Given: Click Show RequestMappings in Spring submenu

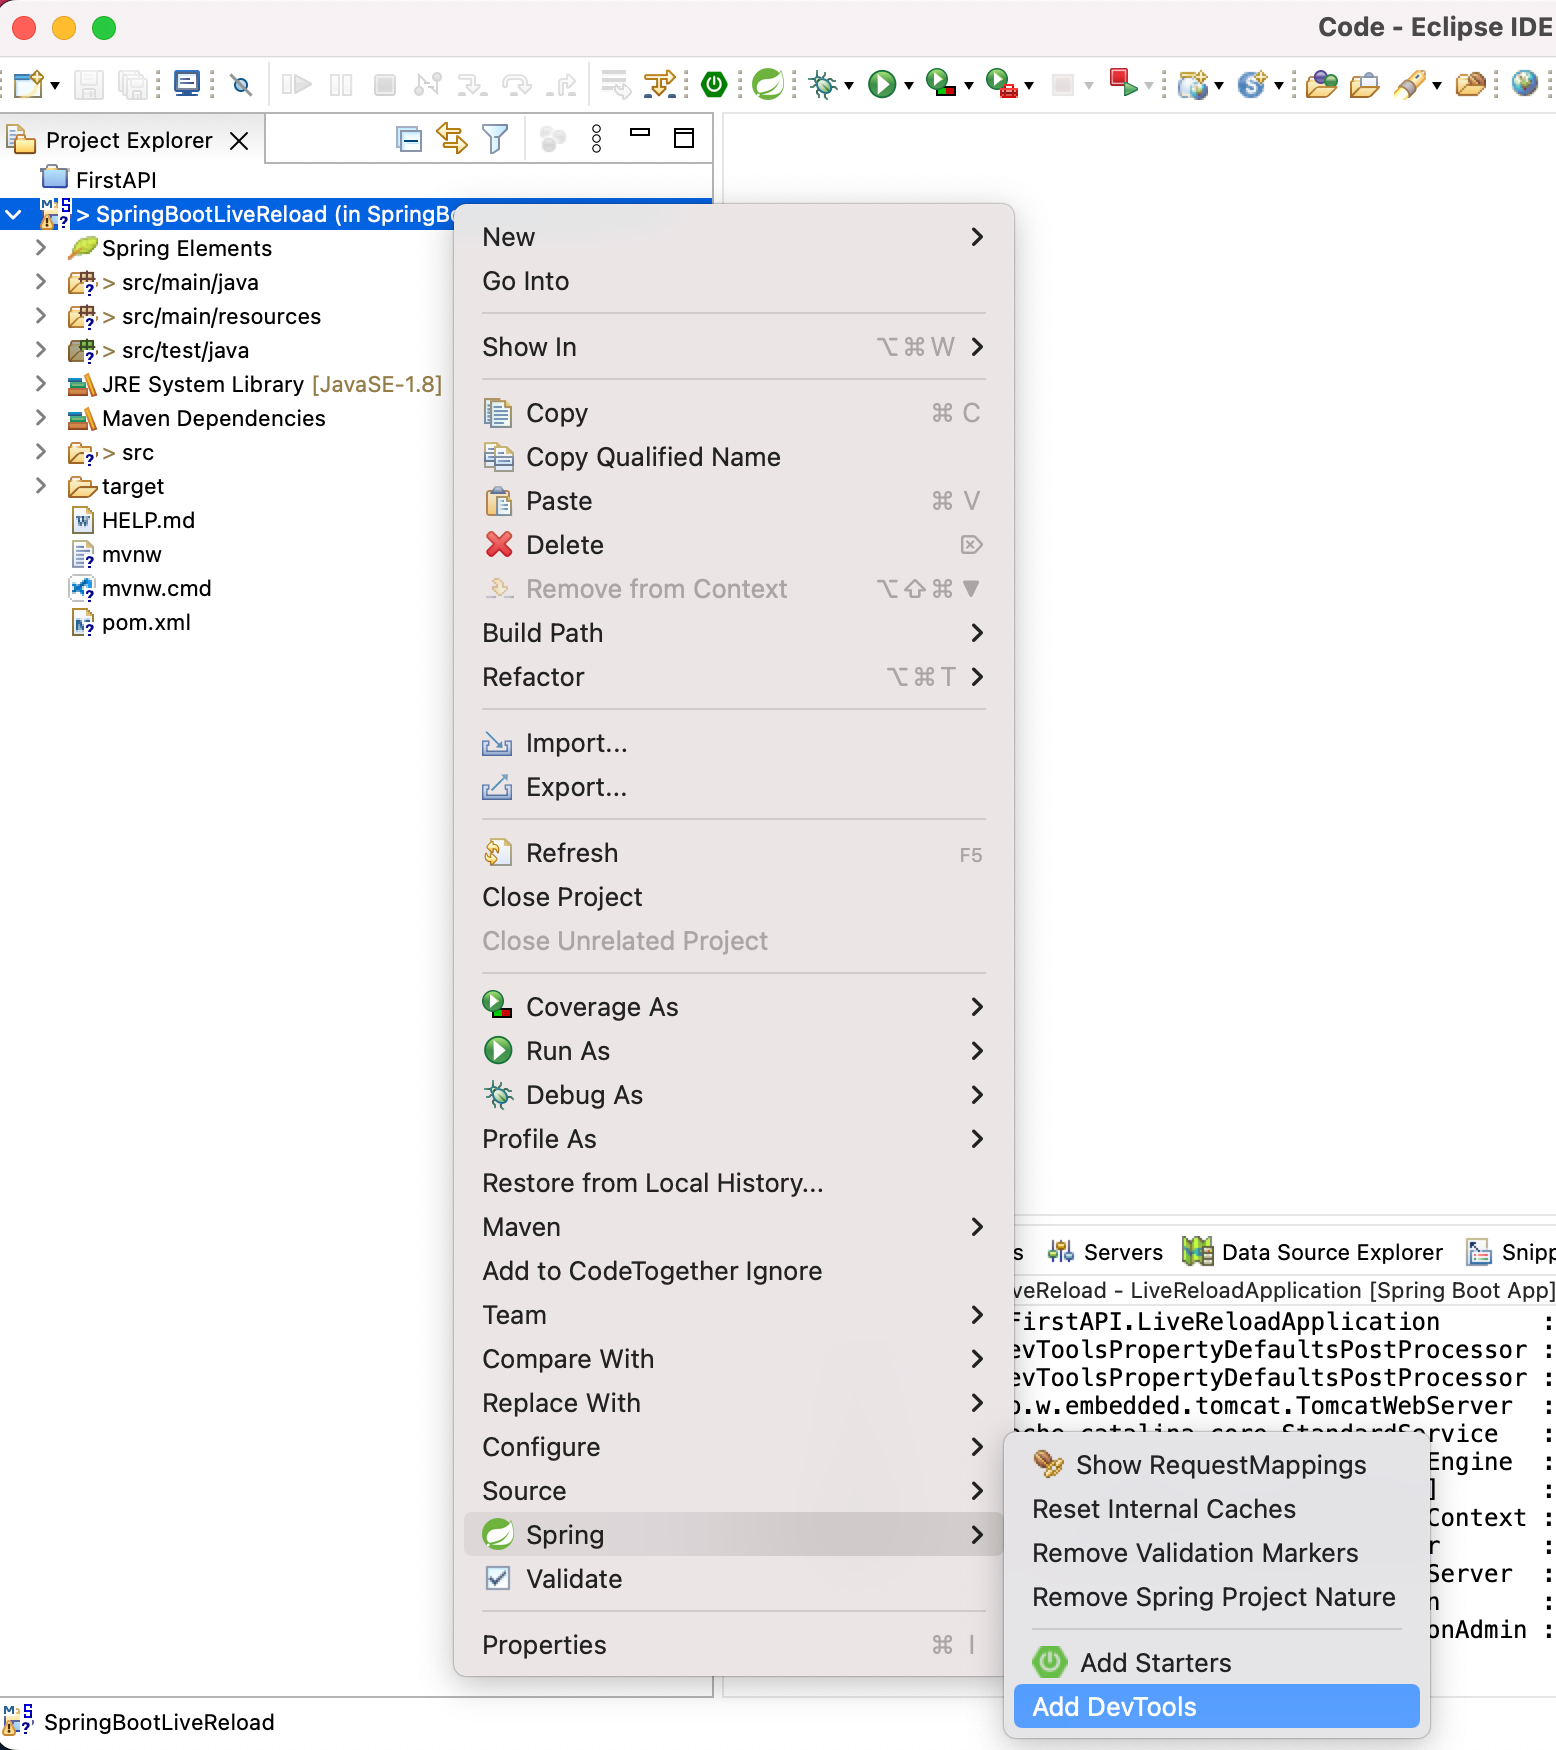Looking at the screenshot, I should click(1217, 1465).
